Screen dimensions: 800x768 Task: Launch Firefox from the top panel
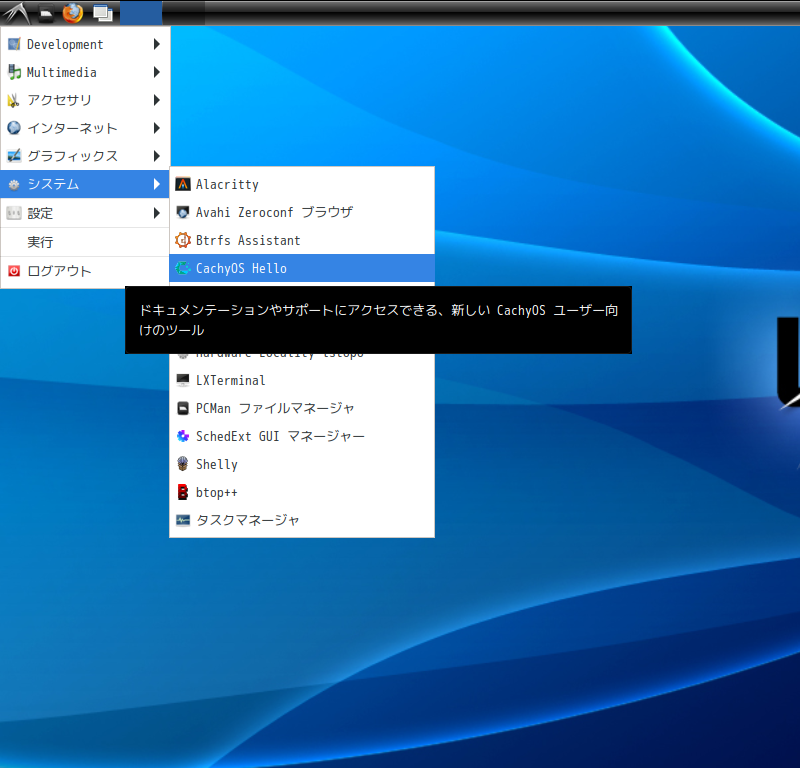point(73,13)
